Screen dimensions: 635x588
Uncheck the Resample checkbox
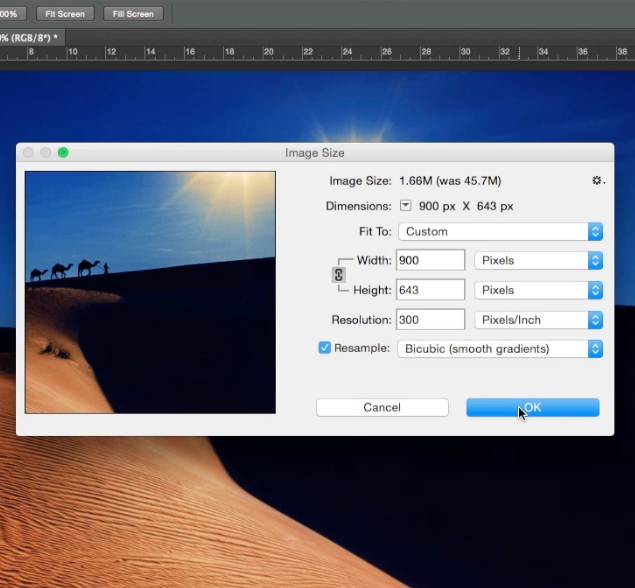(324, 348)
